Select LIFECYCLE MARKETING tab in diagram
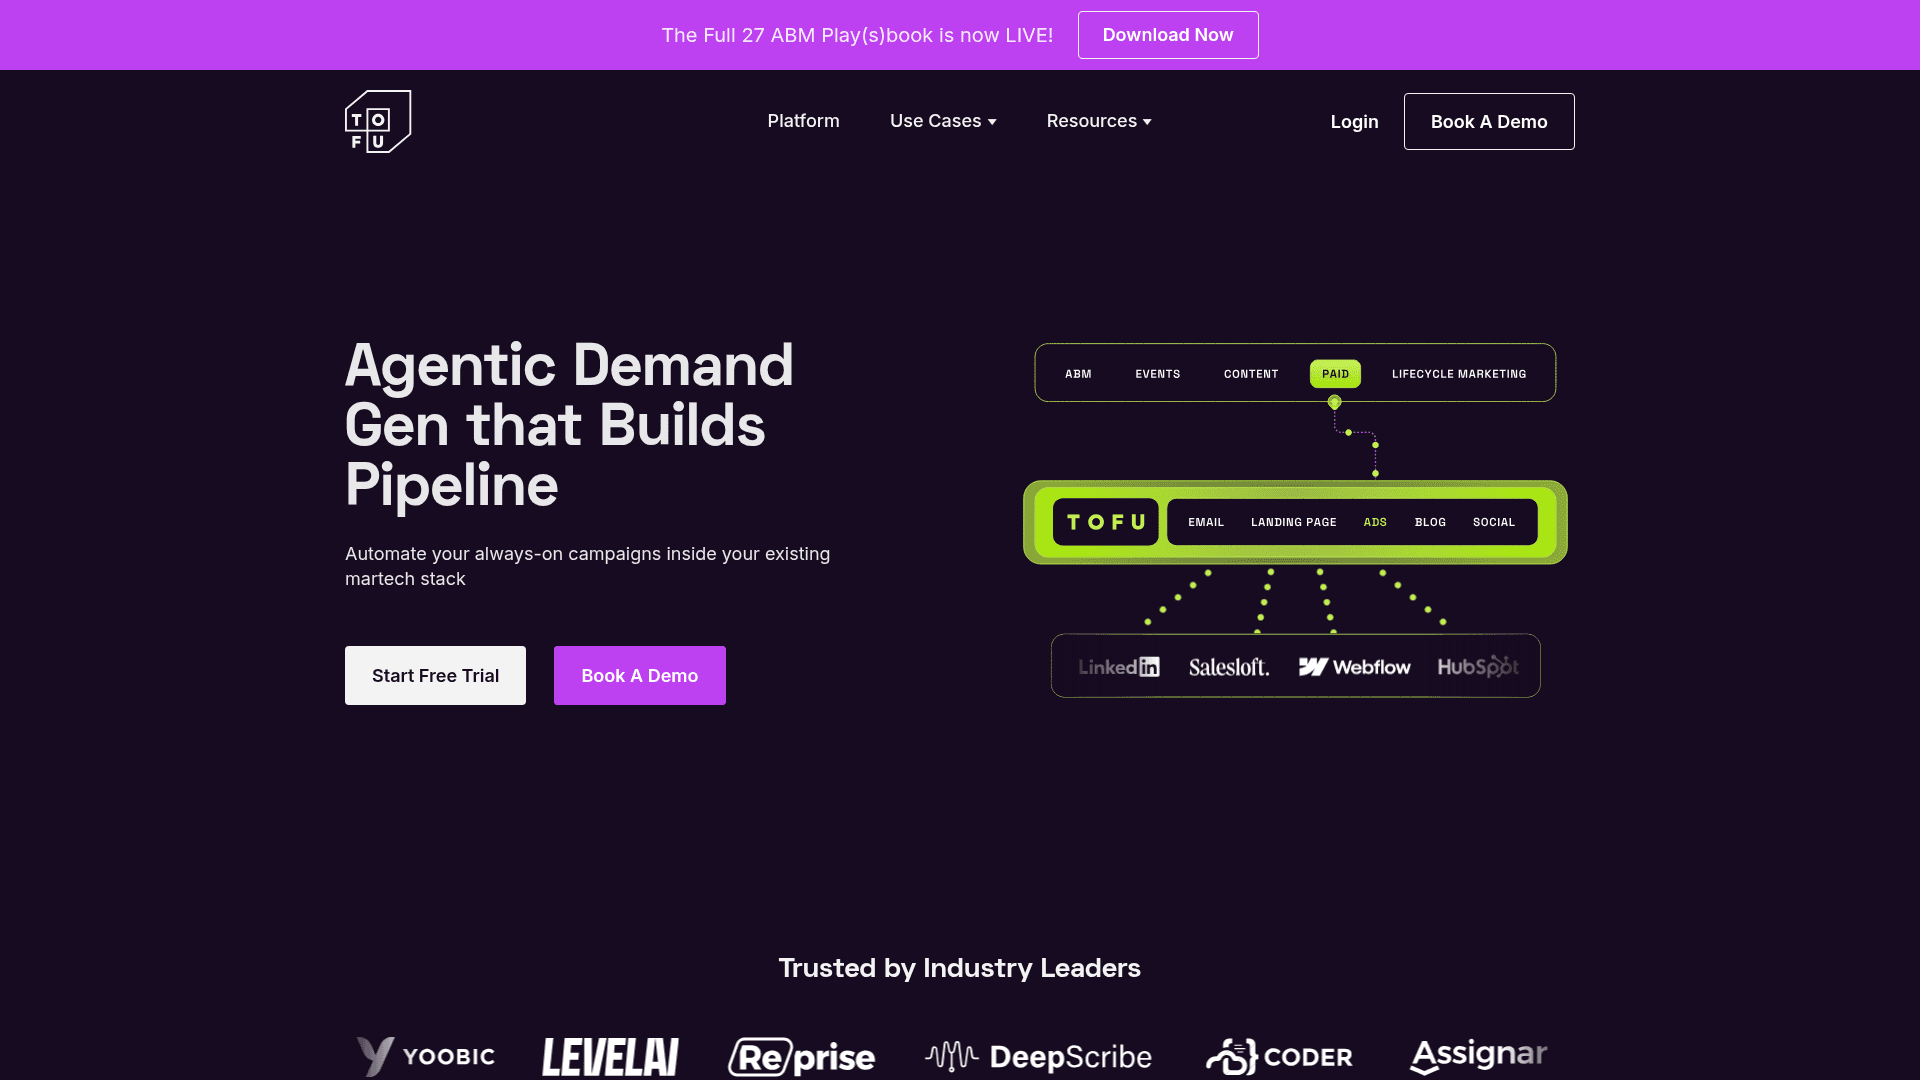This screenshot has width=1920, height=1080. click(x=1458, y=374)
